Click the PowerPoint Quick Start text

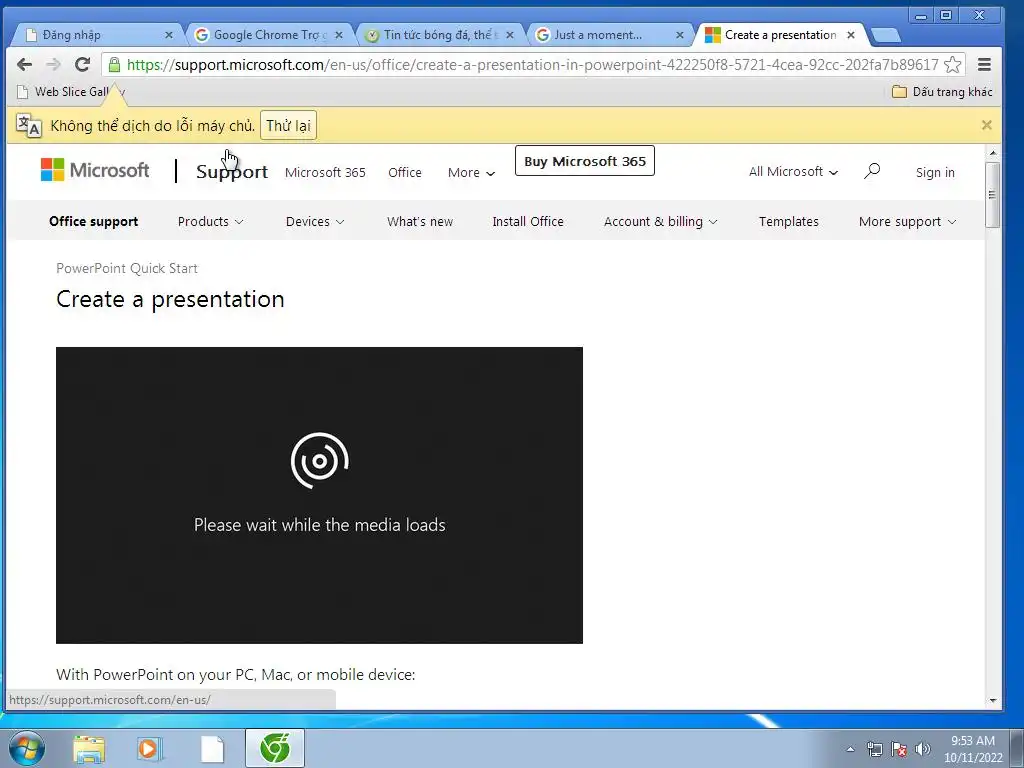coord(127,268)
